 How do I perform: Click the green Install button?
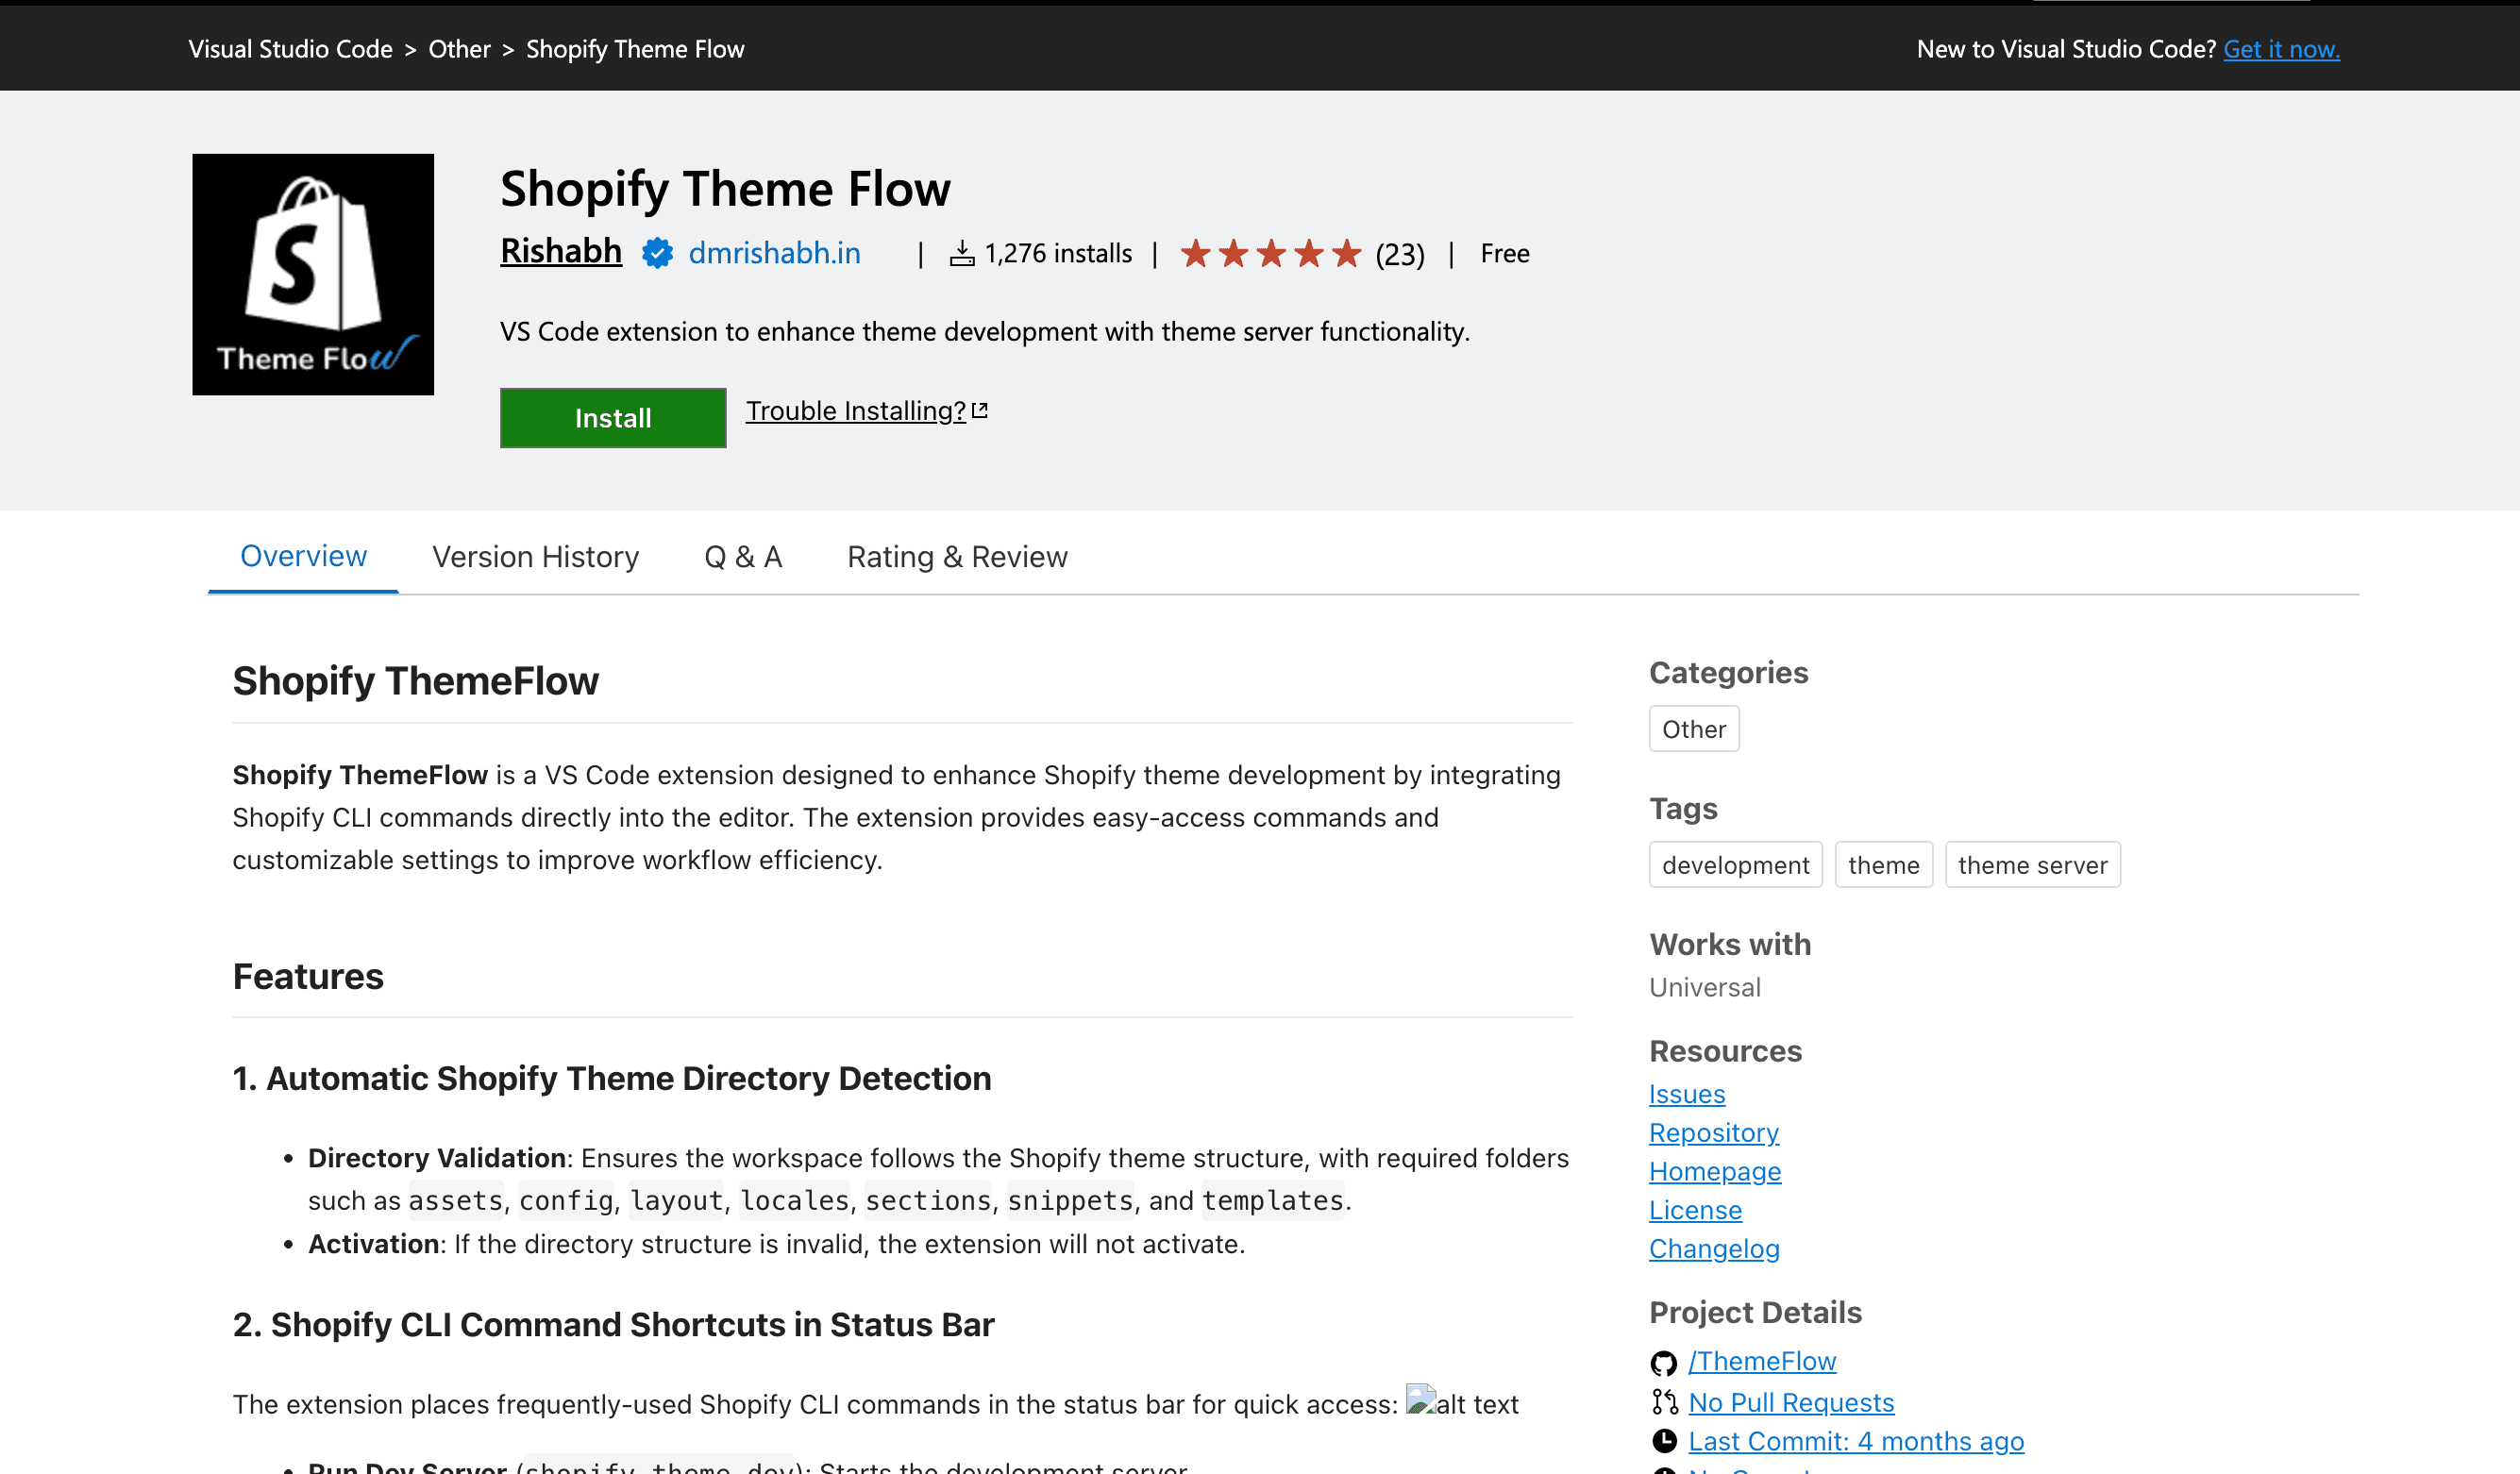(x=613, y=418)
